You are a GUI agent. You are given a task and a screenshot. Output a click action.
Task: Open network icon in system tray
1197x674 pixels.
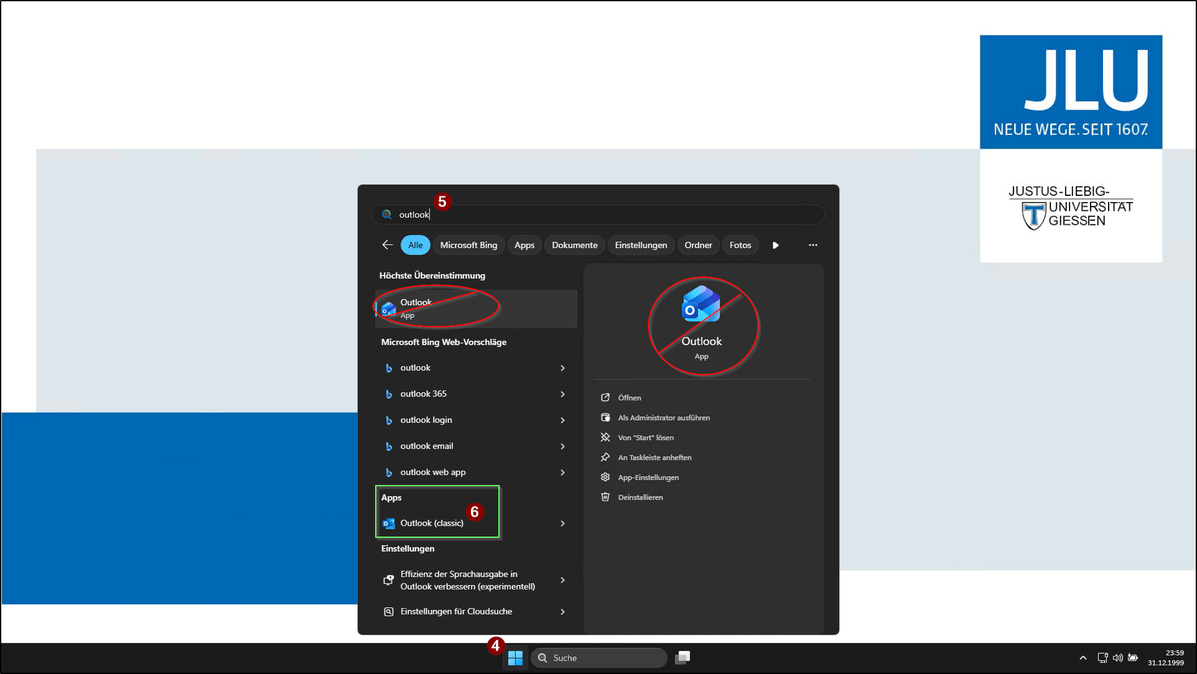[x=1102, y=658]
